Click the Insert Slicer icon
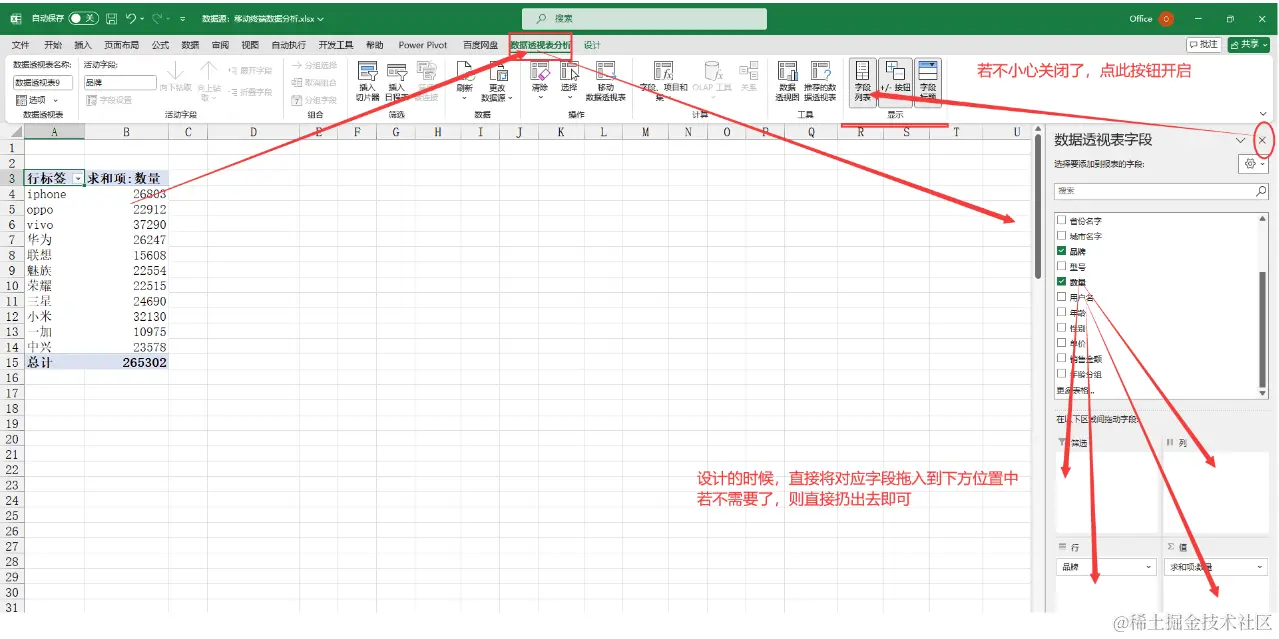1279x639 pixels. 367,71
